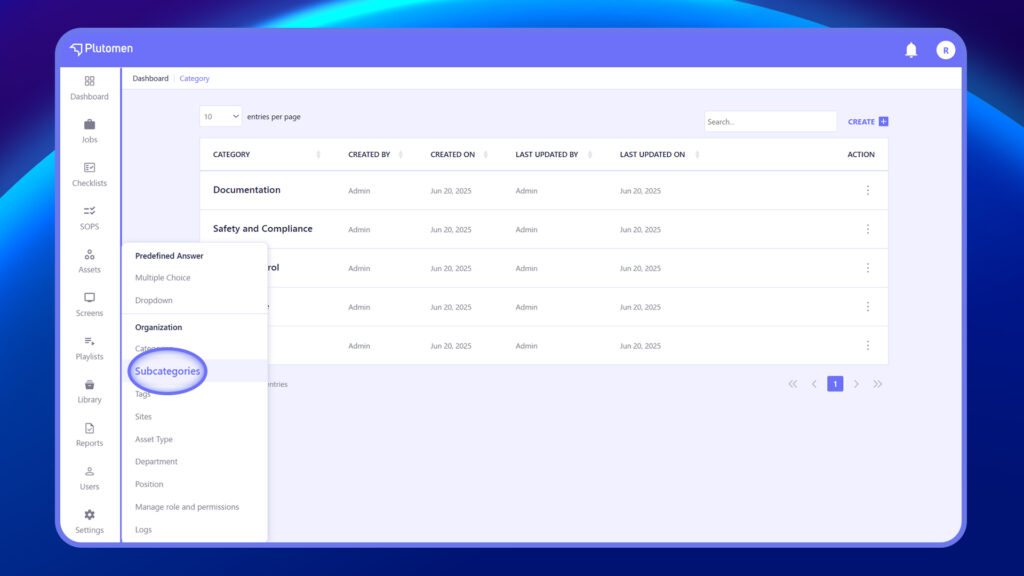Open the entries per page dropdown
The height and width of the screenshot is (576, 1024).
coord(221,116)
